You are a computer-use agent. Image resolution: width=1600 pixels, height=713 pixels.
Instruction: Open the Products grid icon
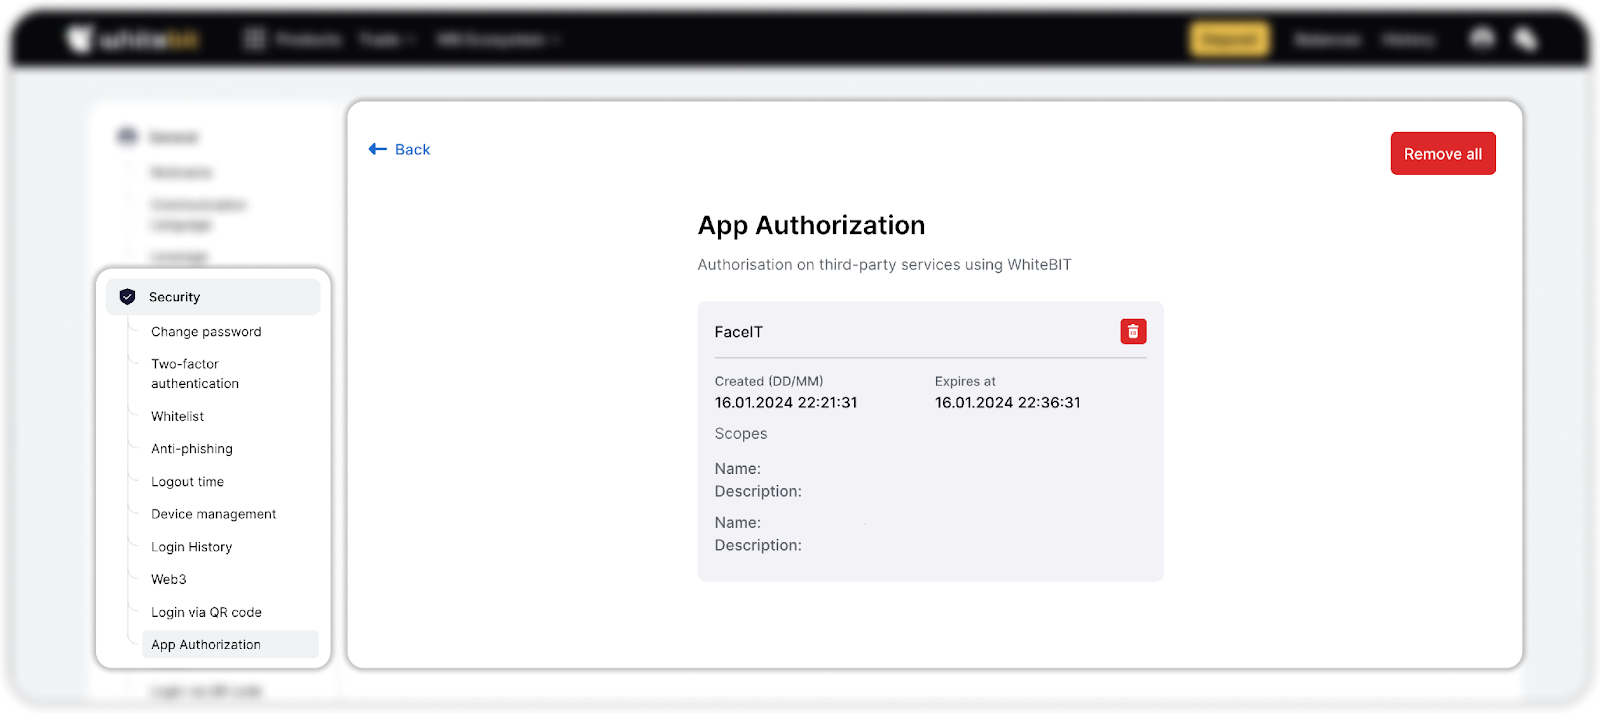tap(255, 40)
